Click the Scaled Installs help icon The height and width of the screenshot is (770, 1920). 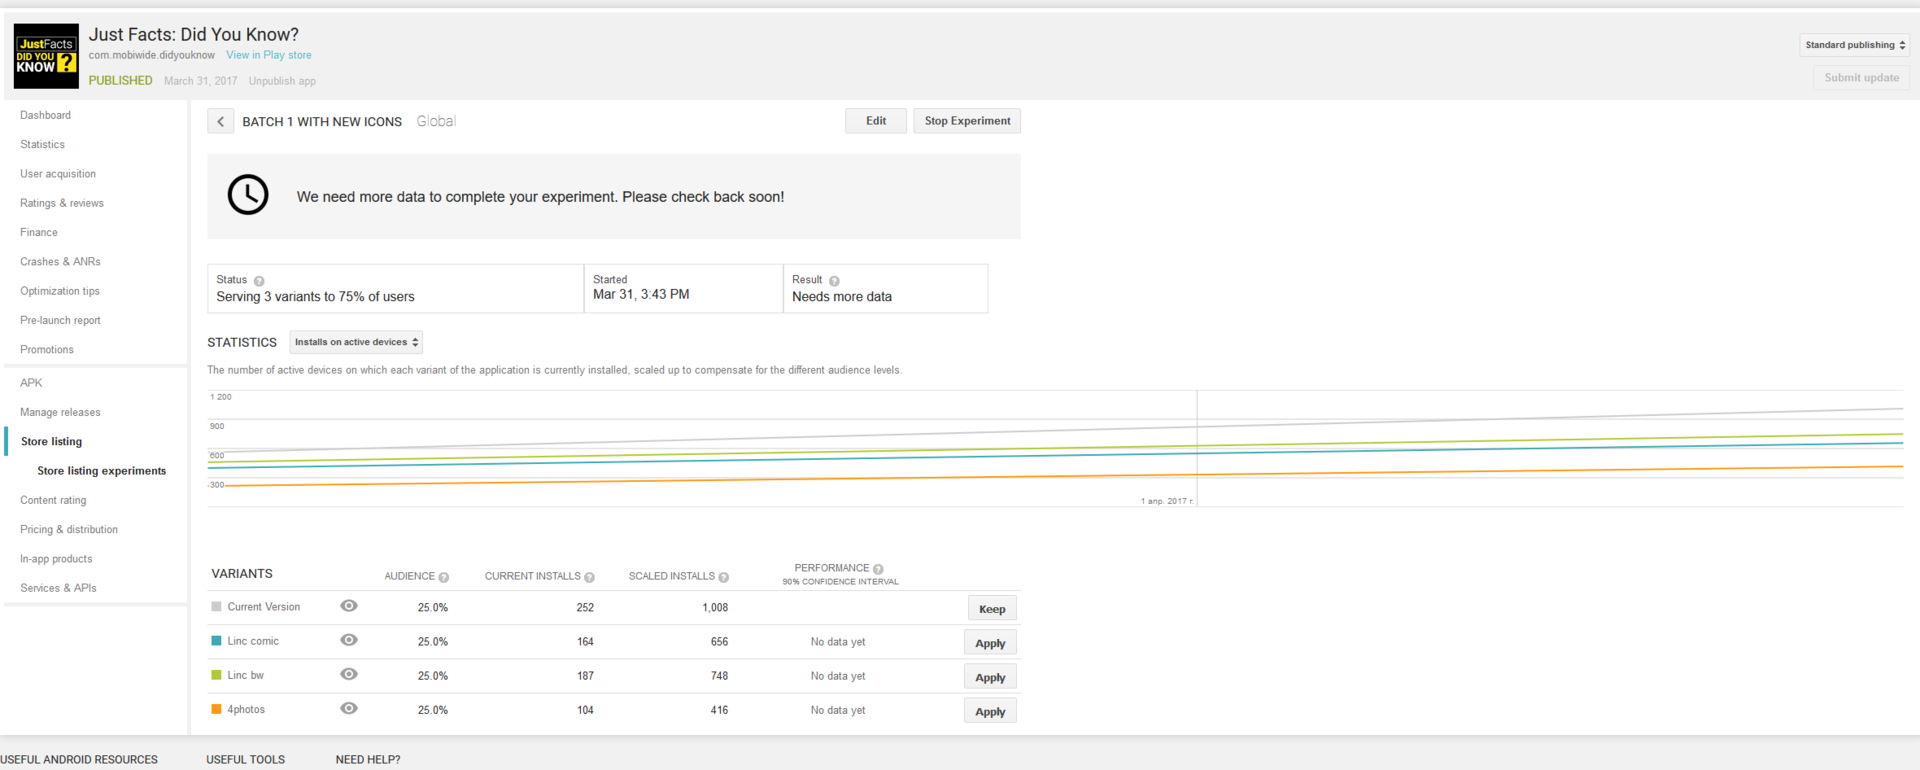pos(724,577)
